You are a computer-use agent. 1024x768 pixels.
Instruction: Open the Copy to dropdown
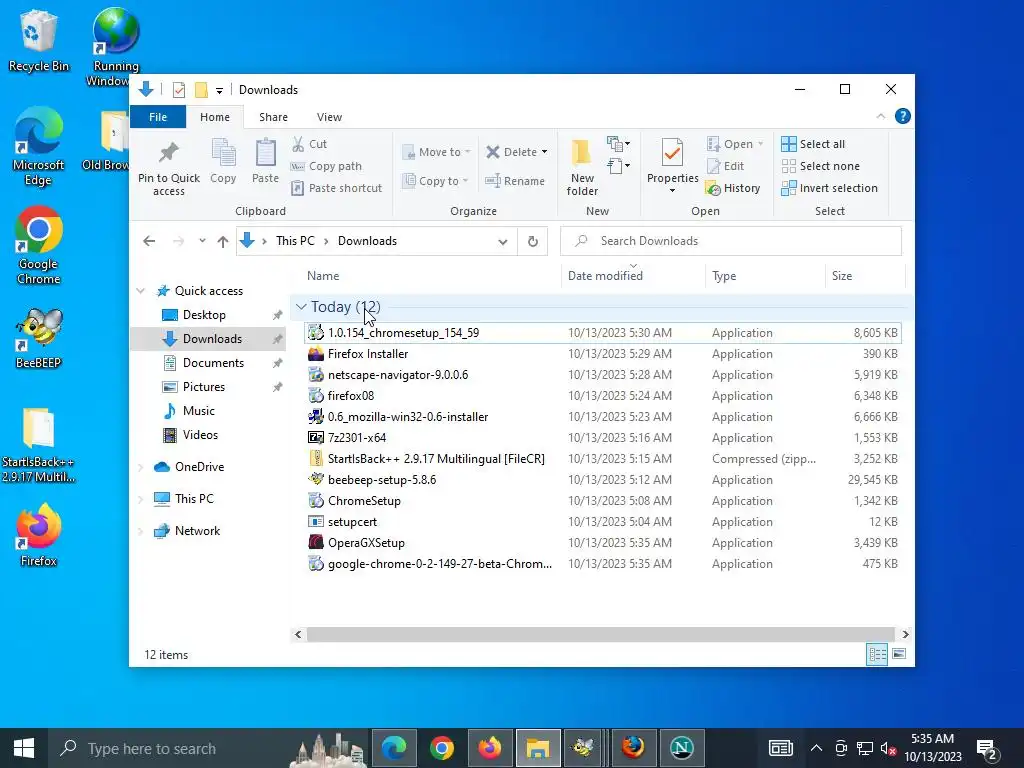pos(436,181)
